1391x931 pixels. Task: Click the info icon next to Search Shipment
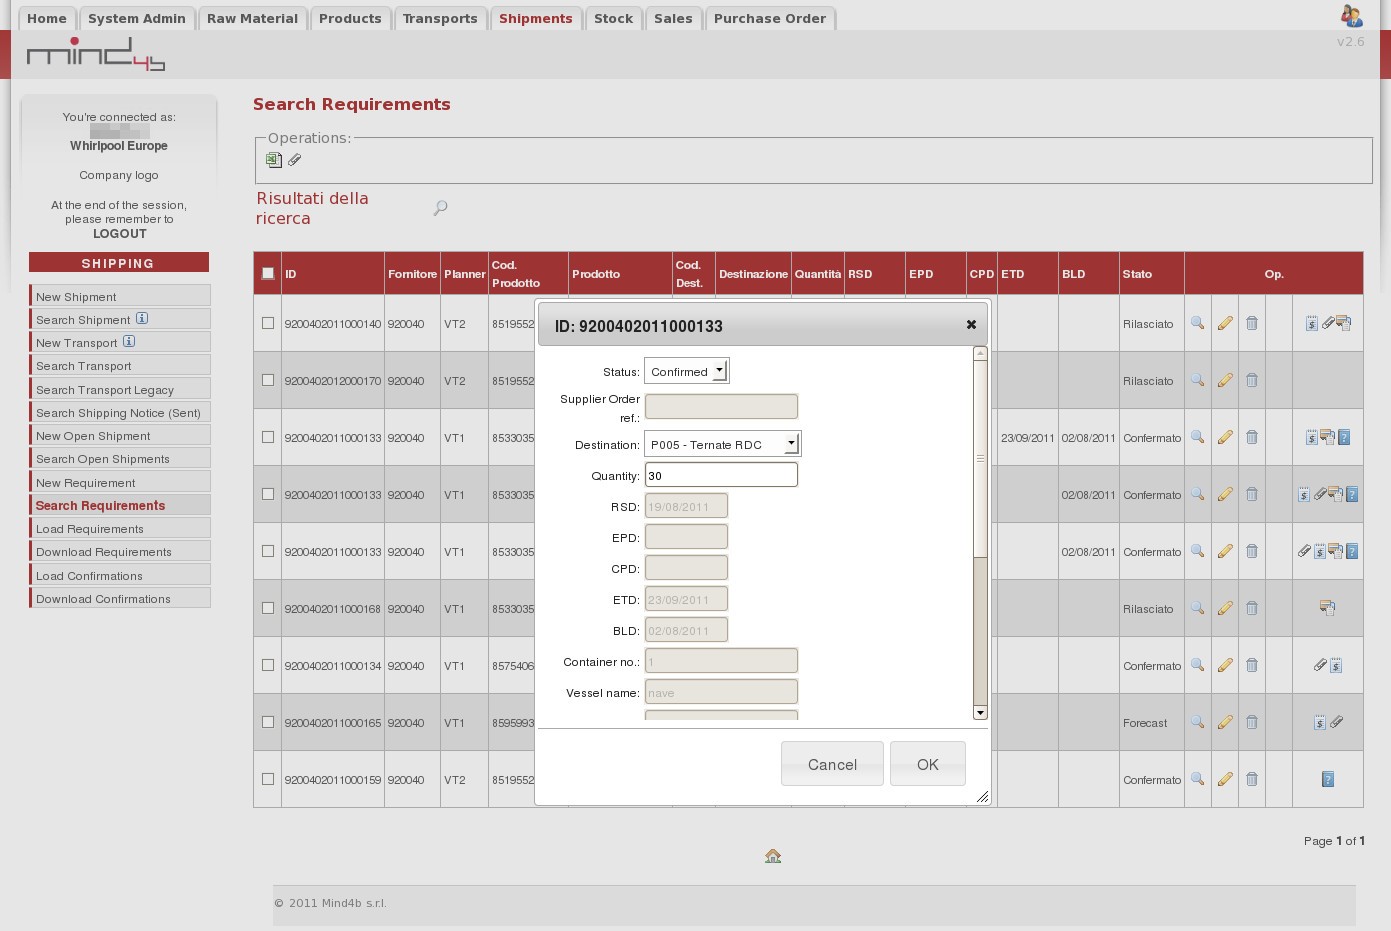(x=142, y=319)
